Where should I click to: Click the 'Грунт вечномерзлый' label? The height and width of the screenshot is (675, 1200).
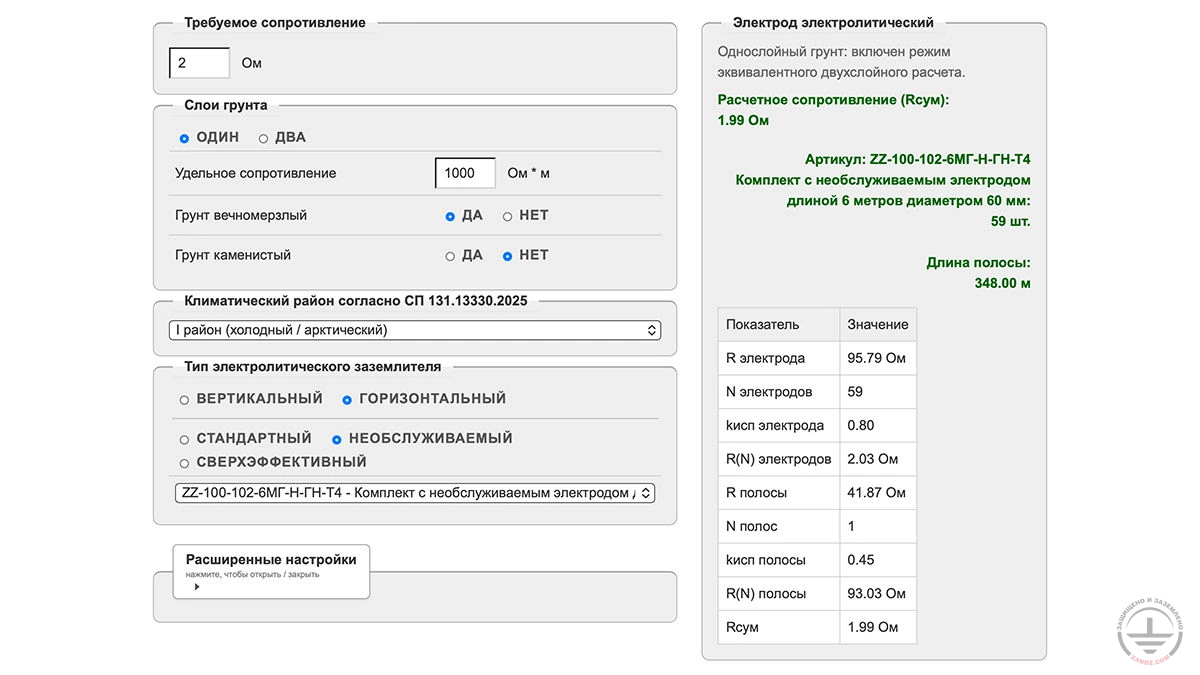241,215
